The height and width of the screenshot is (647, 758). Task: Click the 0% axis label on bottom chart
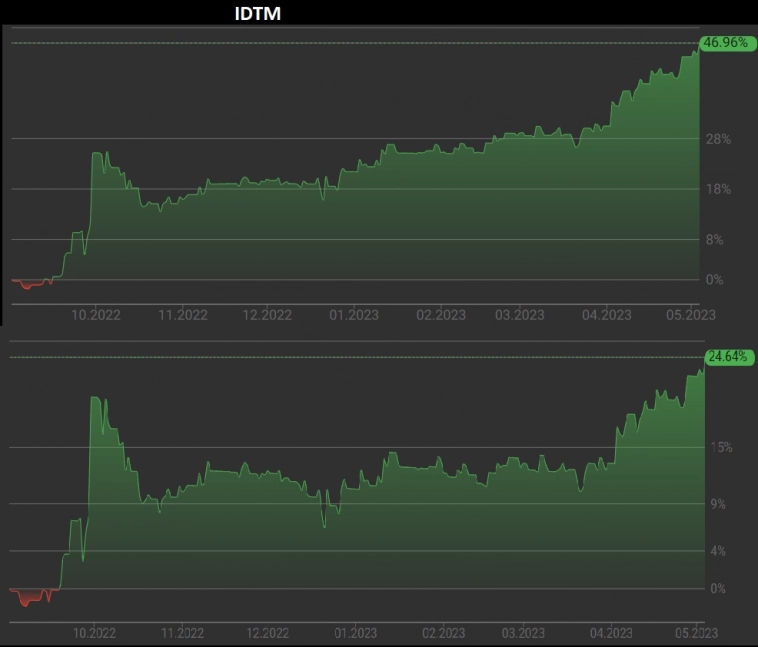(x=718, y=588)
